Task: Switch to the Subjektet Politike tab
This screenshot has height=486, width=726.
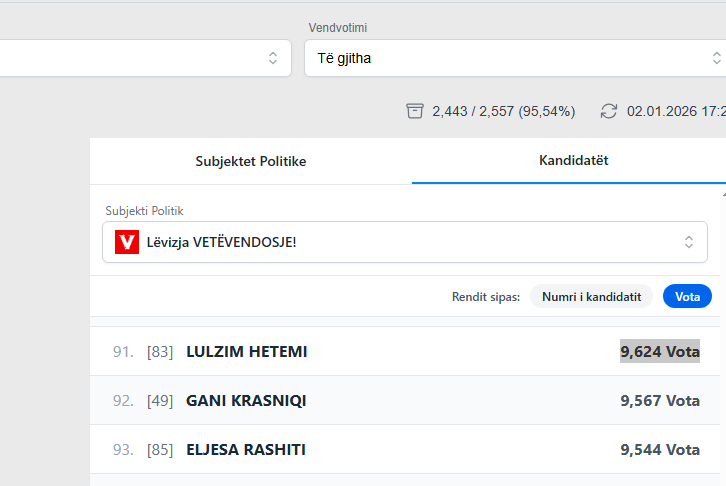Action: pos(250,161)
